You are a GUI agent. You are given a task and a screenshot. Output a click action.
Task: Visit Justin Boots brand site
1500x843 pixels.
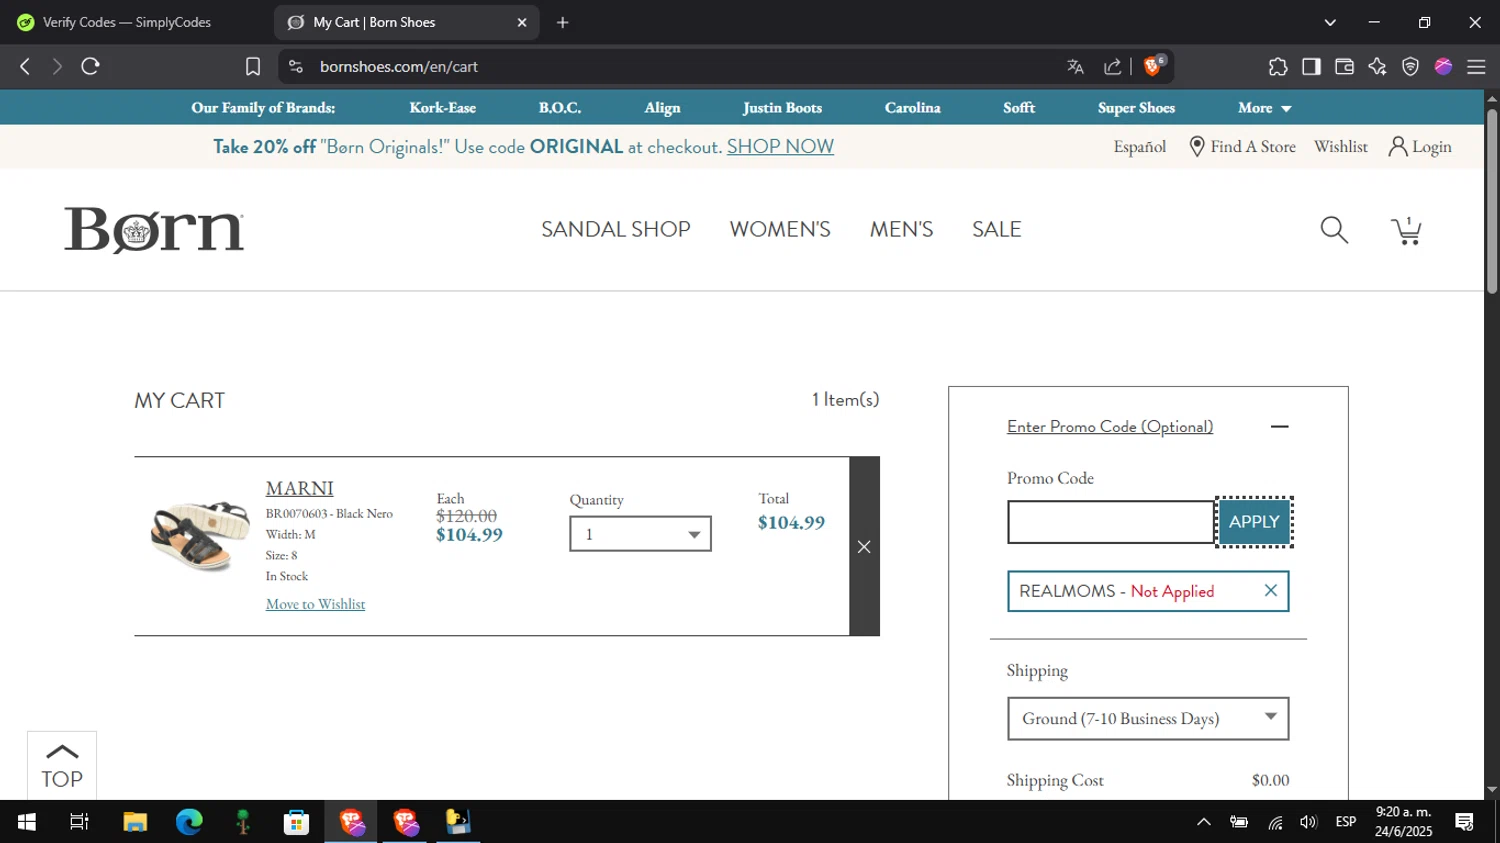point(782,108)
